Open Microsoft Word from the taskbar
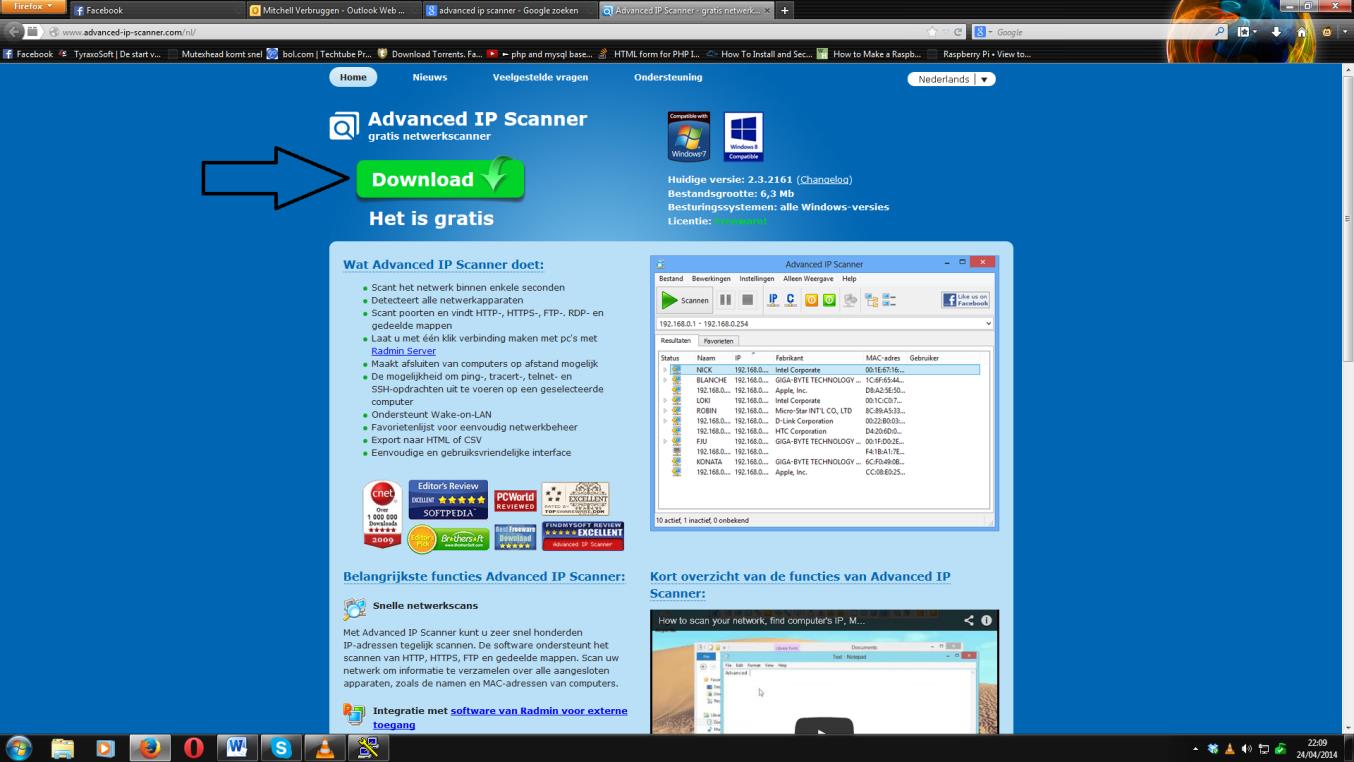 [x=237, y=748]
